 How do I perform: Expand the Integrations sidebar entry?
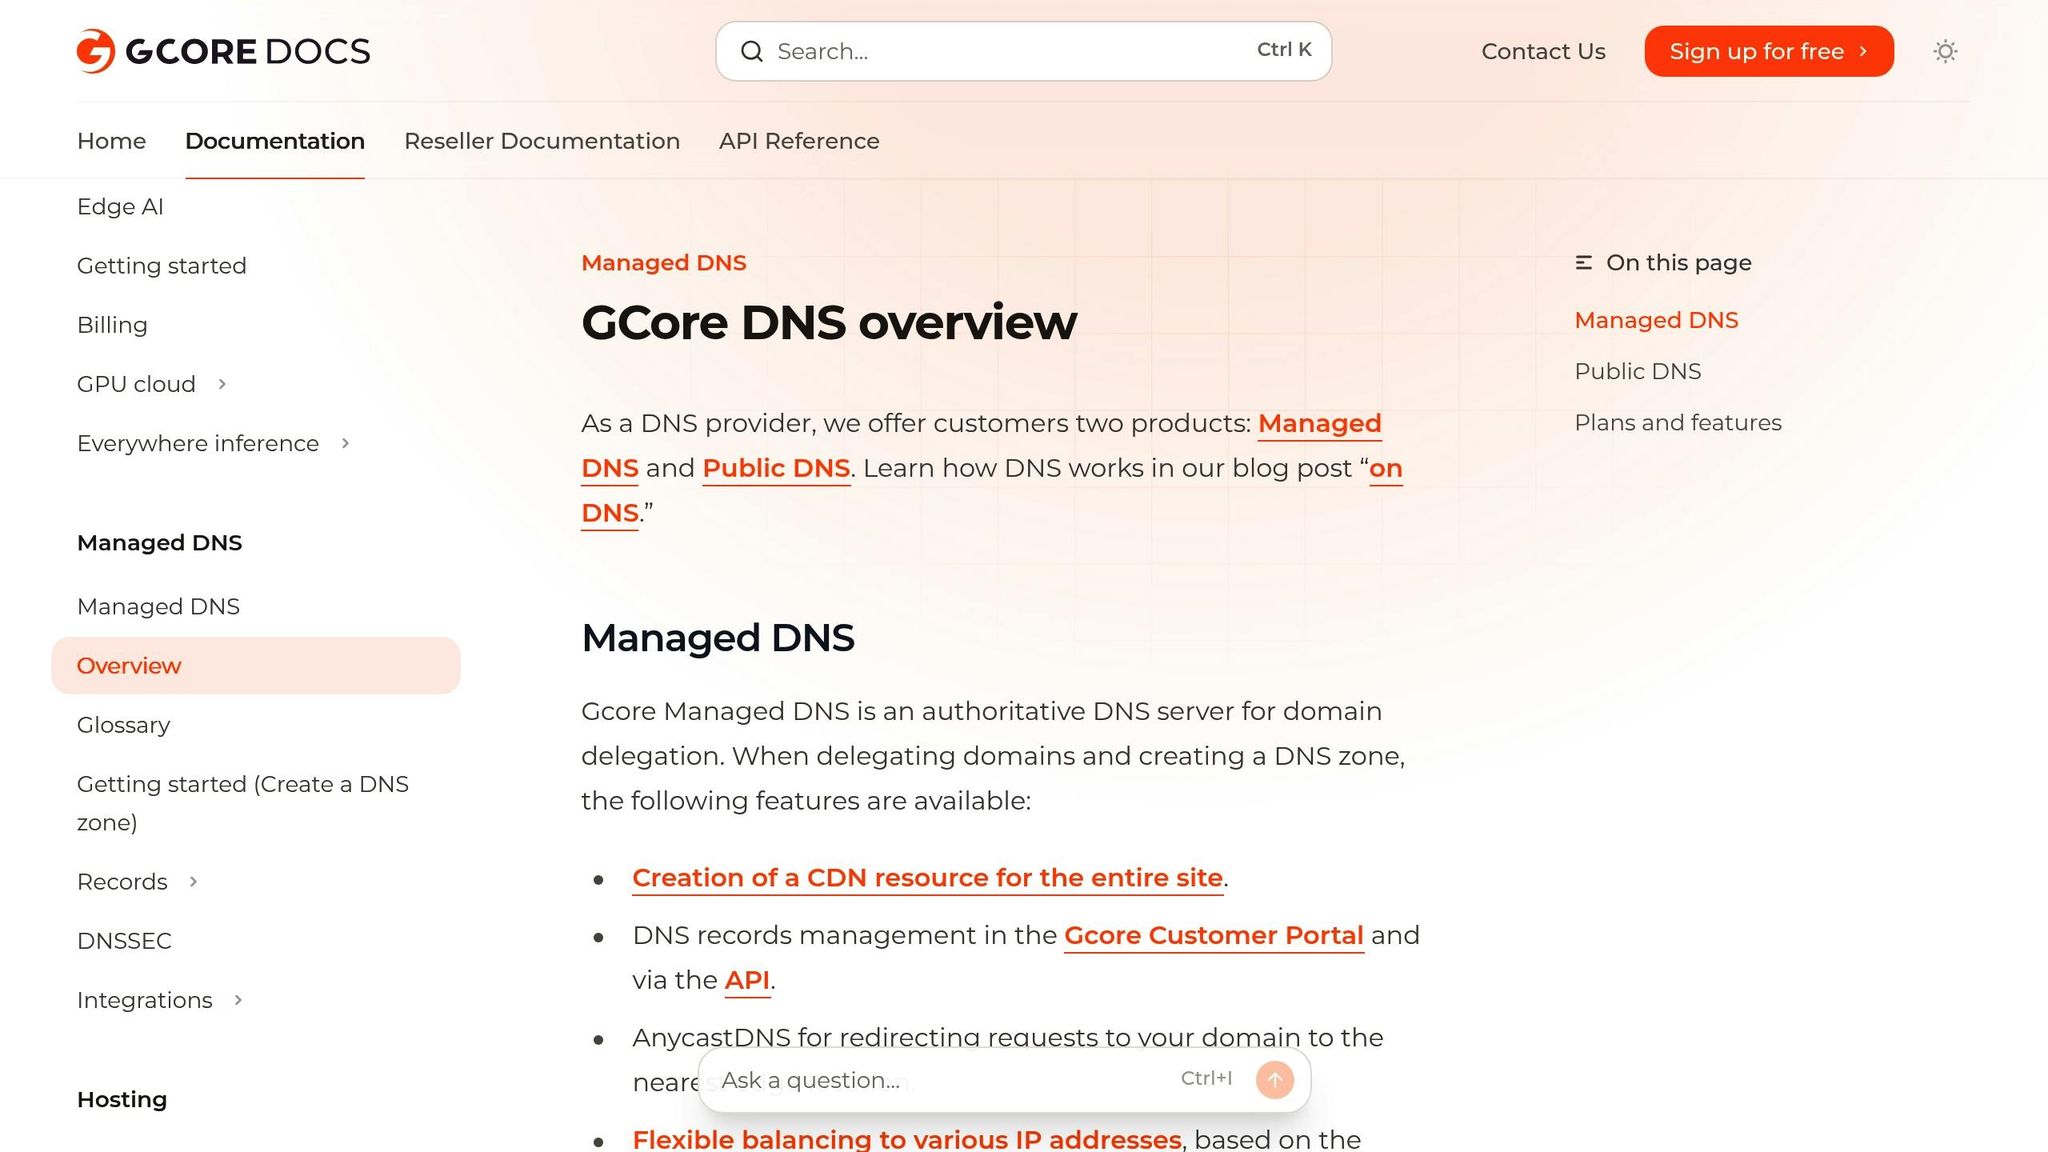tap(238, 1000)
